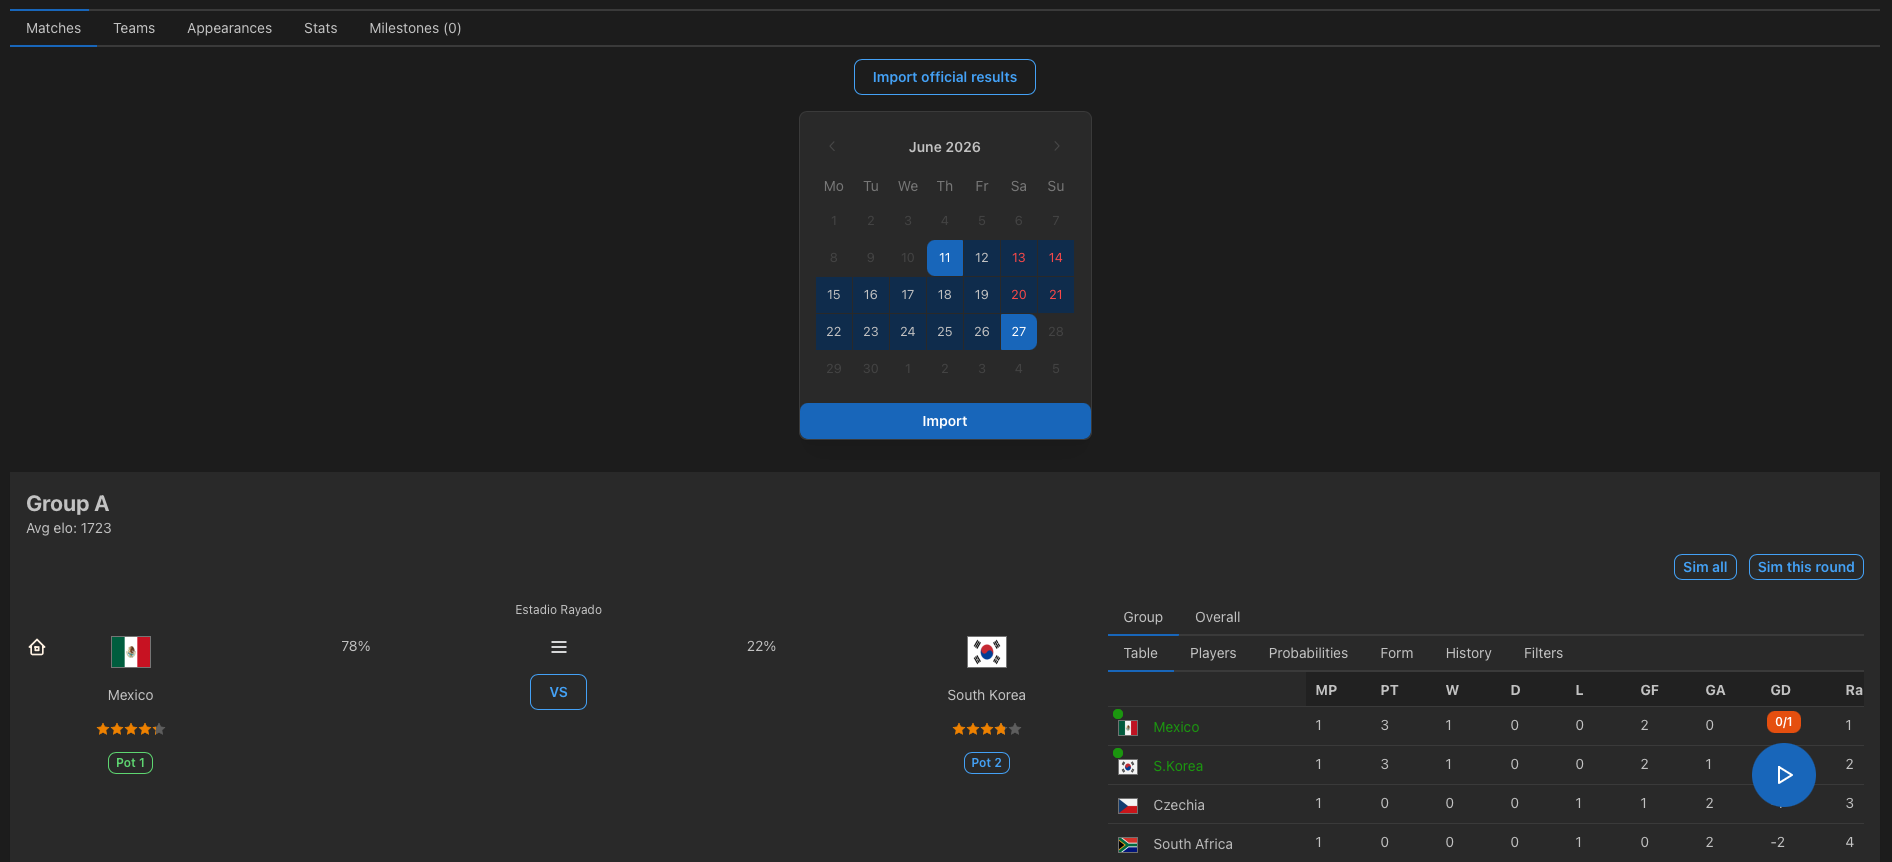Switch to the Teams tab
Screen dimensions: 1892x862
coord(134,28)
